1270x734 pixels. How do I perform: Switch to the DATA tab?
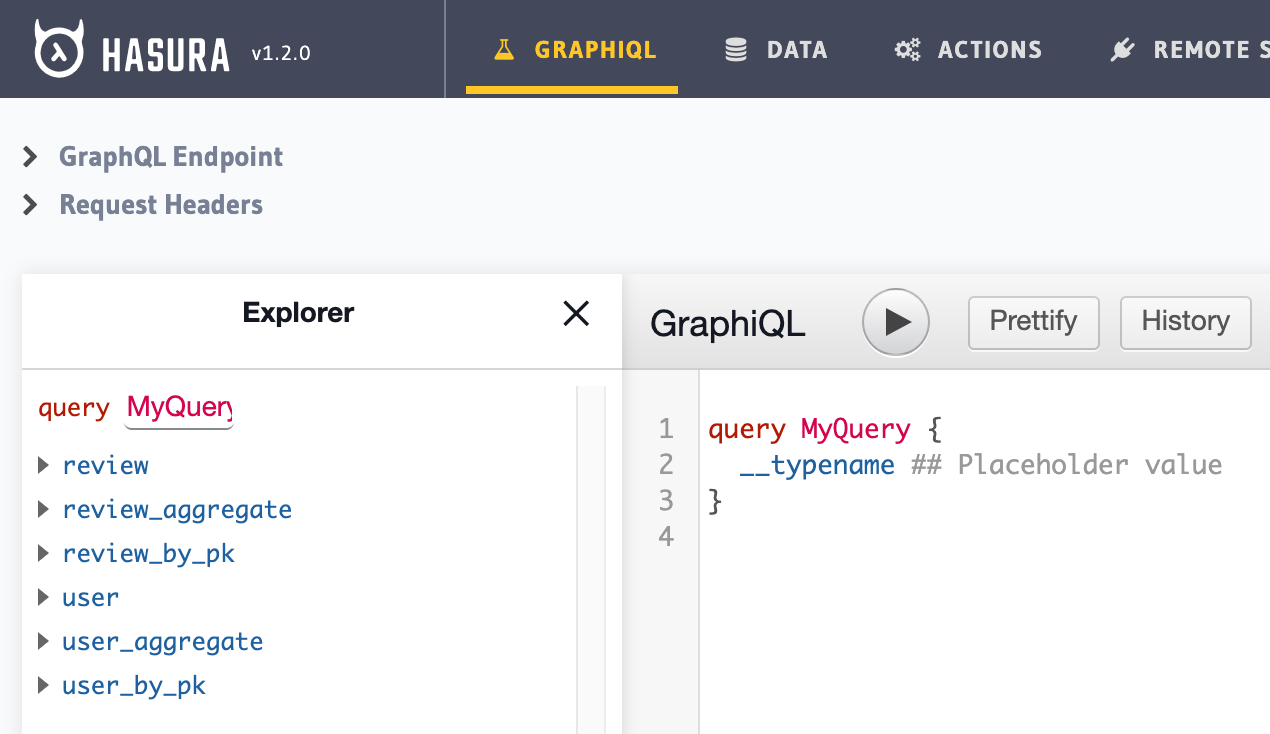pyautogui.click(x=776, y=49)
